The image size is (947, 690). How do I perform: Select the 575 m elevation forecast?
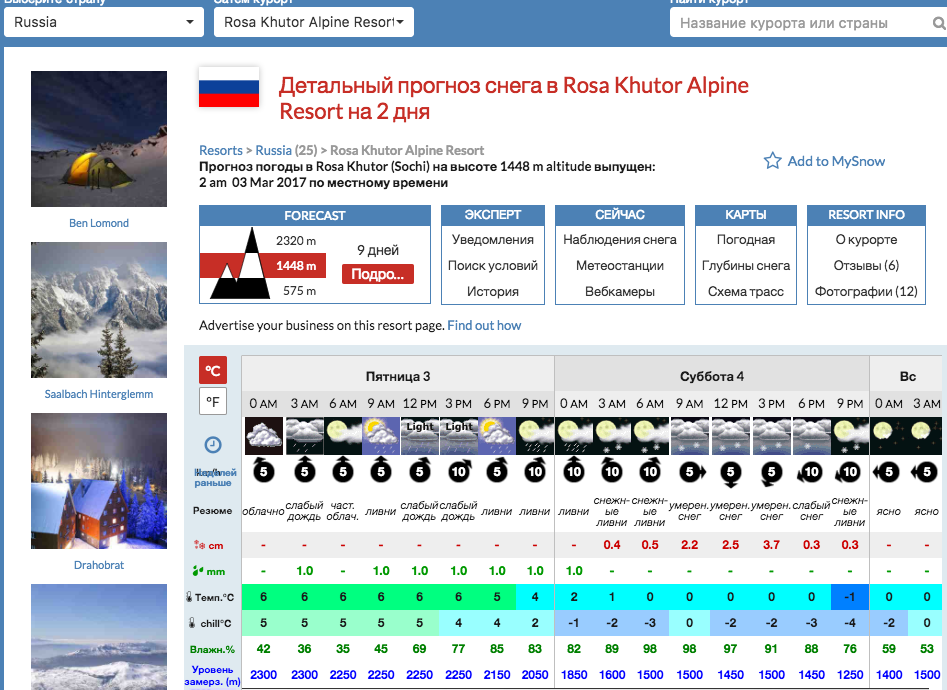[x=300, y=291]
